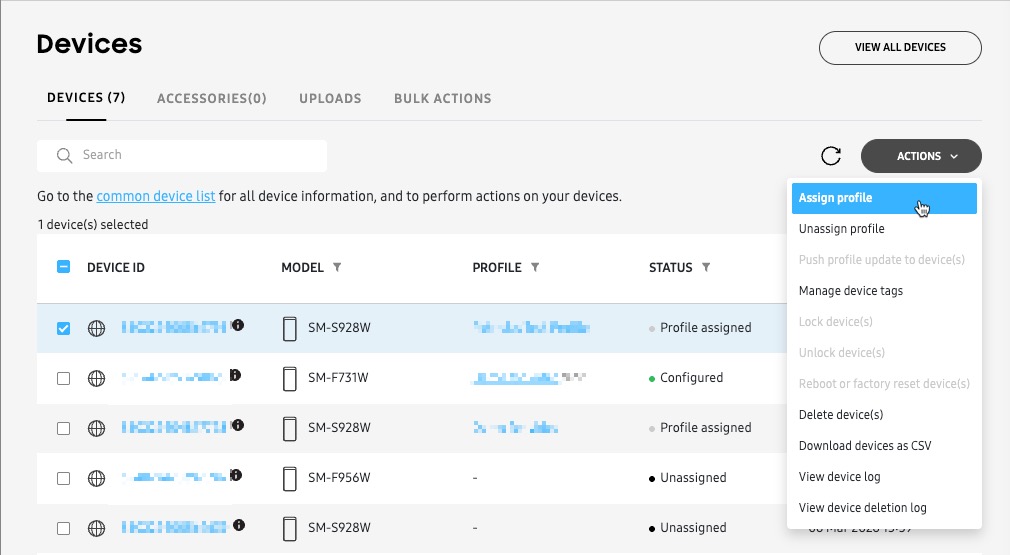The height and width of the screenshot is (555, 1010).
Task: Open View device log
Action: [x=884, y=476]
